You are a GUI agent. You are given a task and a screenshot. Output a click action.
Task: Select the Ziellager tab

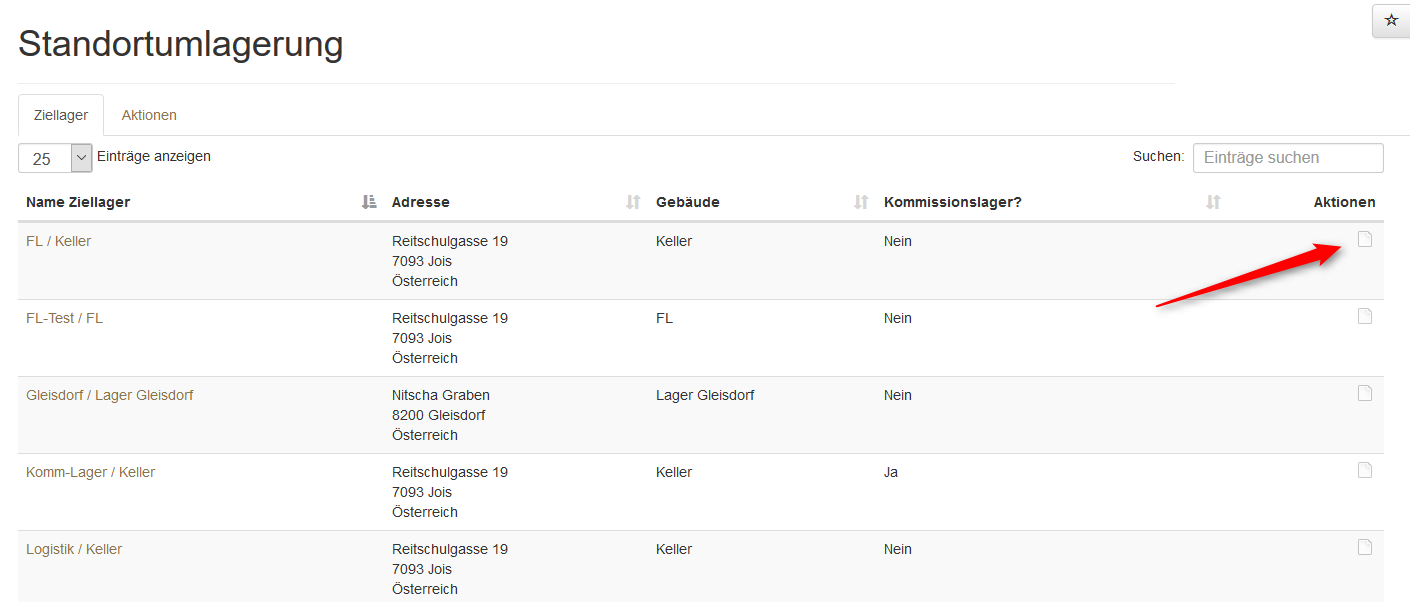pyautogui.click(x=61, y=115)
